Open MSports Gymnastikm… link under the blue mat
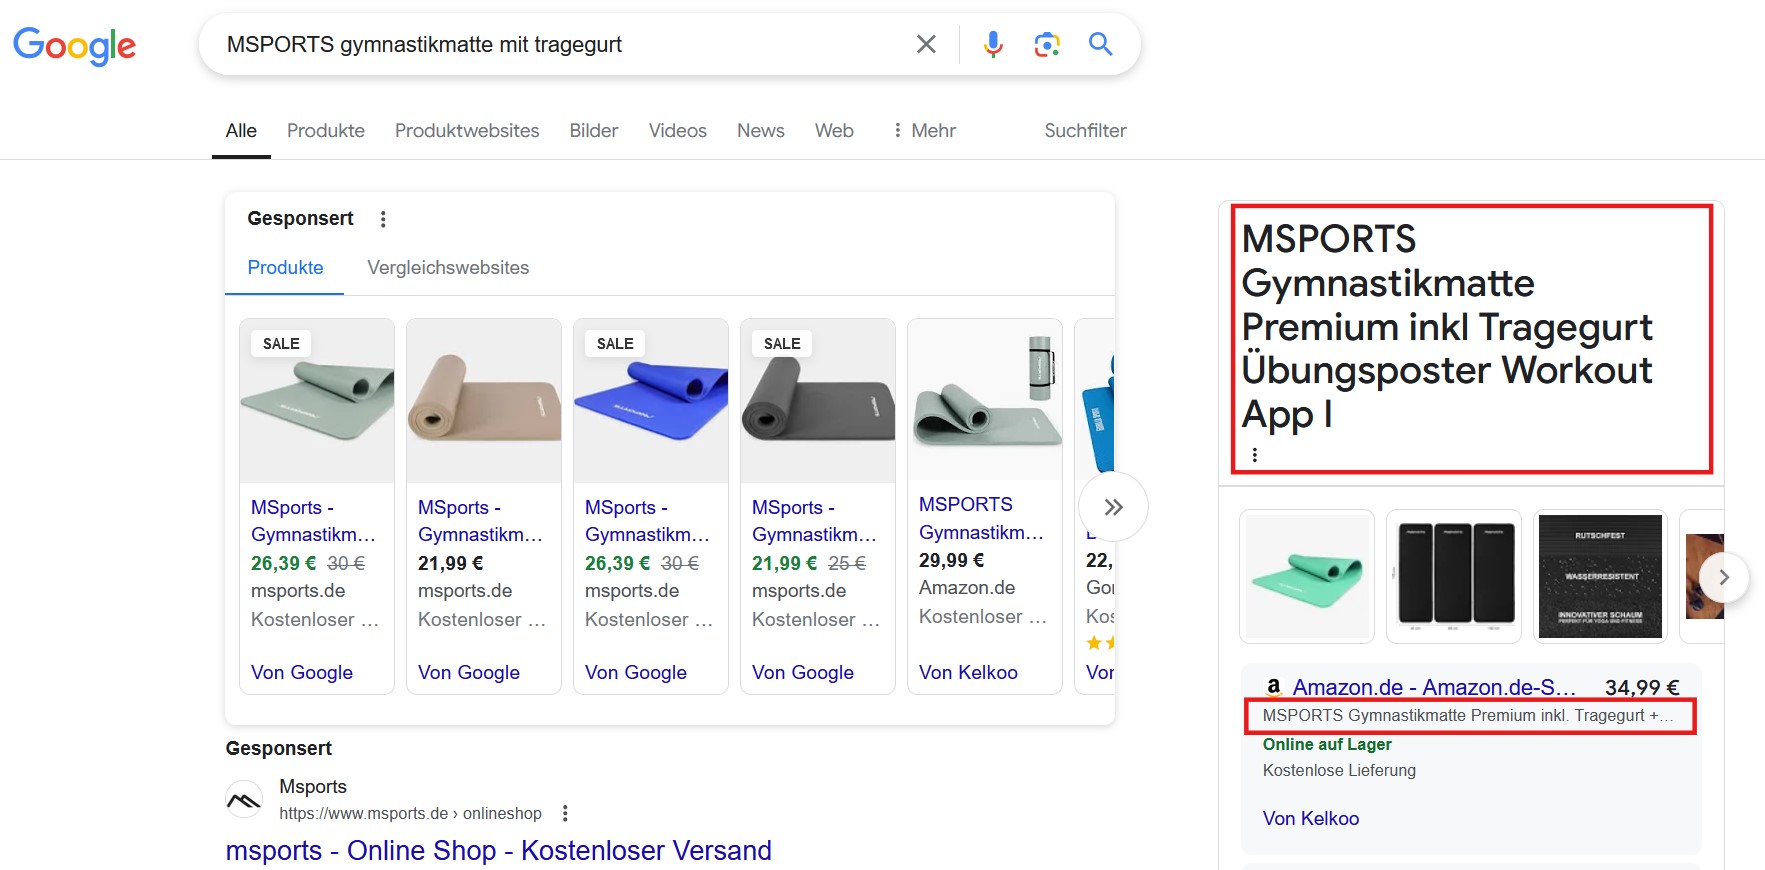Viewport: 1765px width, 870px height. click(647, 521)
